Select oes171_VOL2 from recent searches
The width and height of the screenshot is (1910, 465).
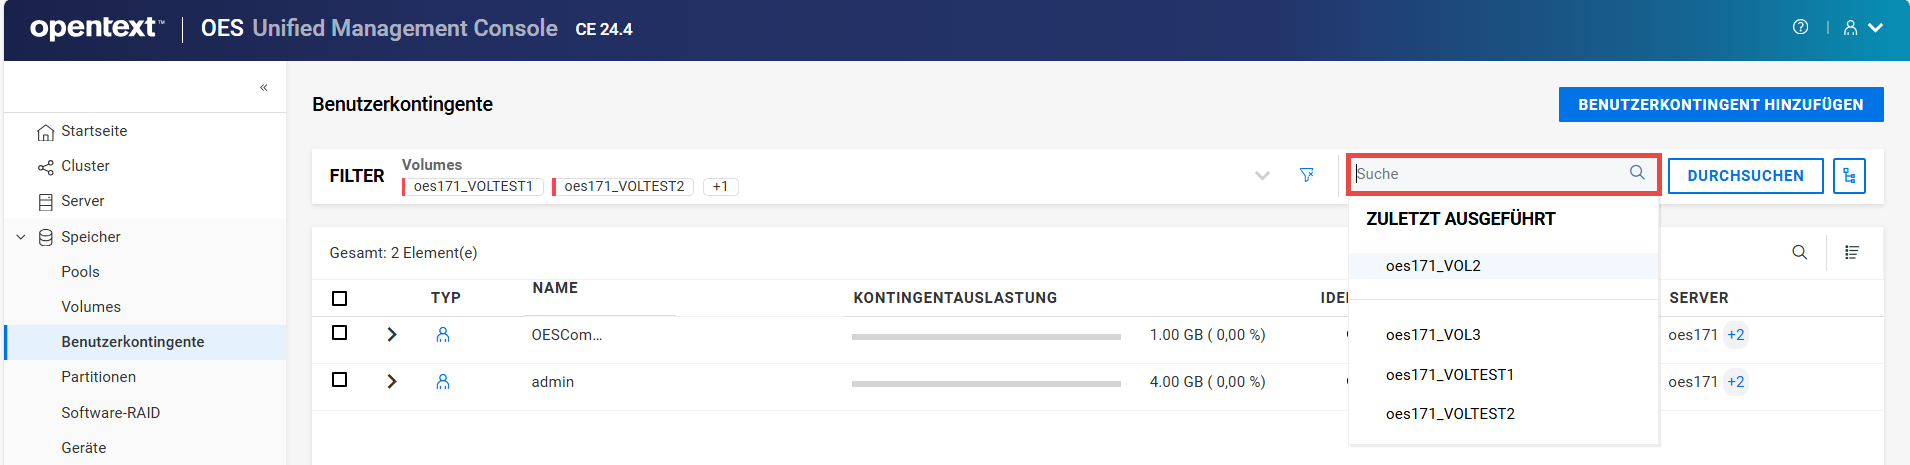(1433, 266)
